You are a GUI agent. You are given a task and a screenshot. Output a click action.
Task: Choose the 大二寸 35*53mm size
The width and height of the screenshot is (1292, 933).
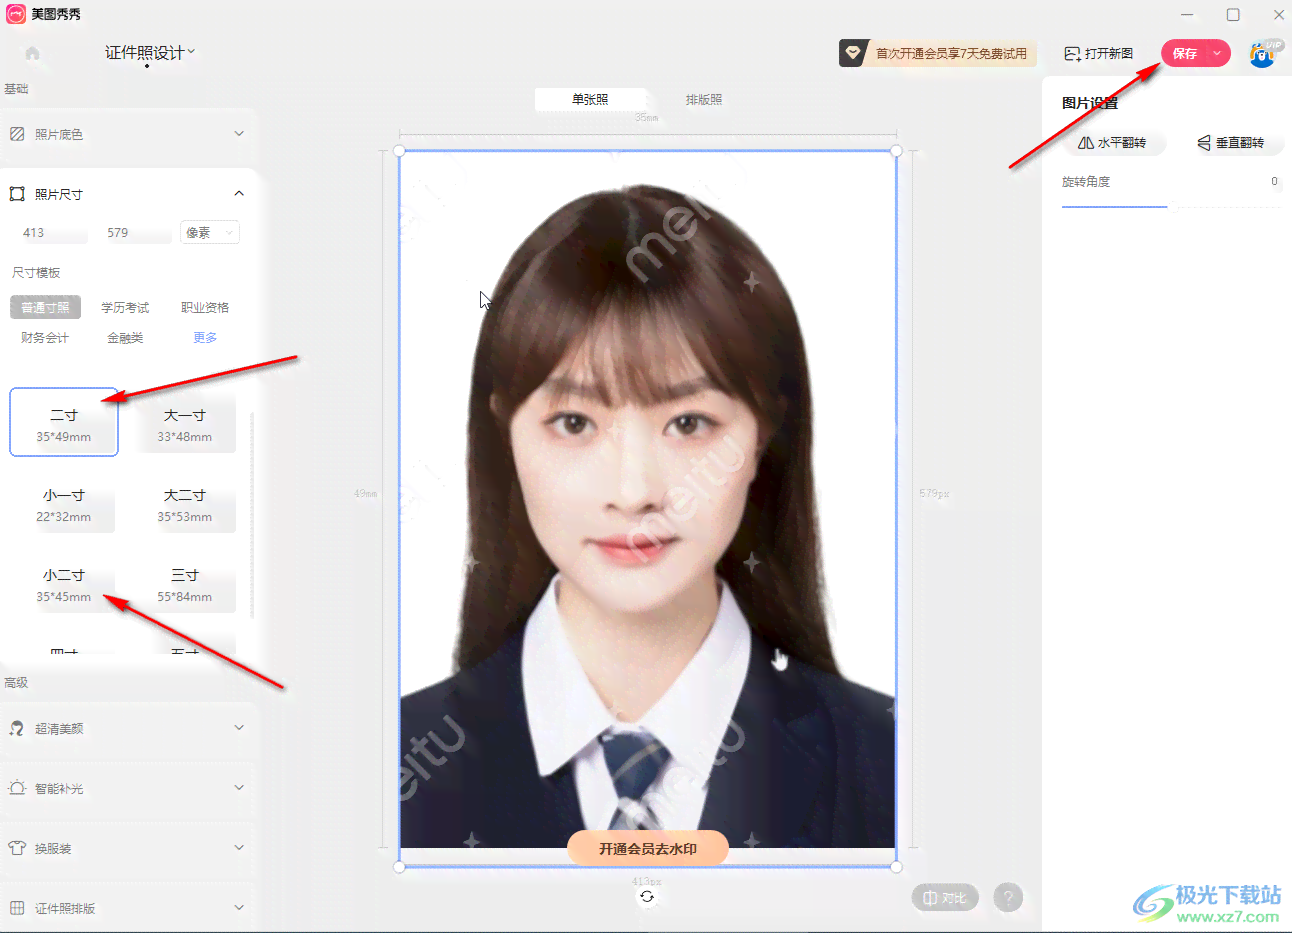[x=184, y=504]
